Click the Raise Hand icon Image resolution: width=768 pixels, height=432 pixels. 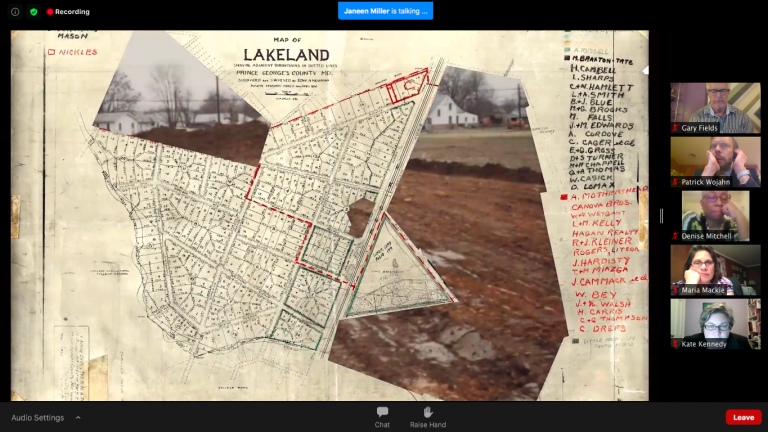pos(427,416)
